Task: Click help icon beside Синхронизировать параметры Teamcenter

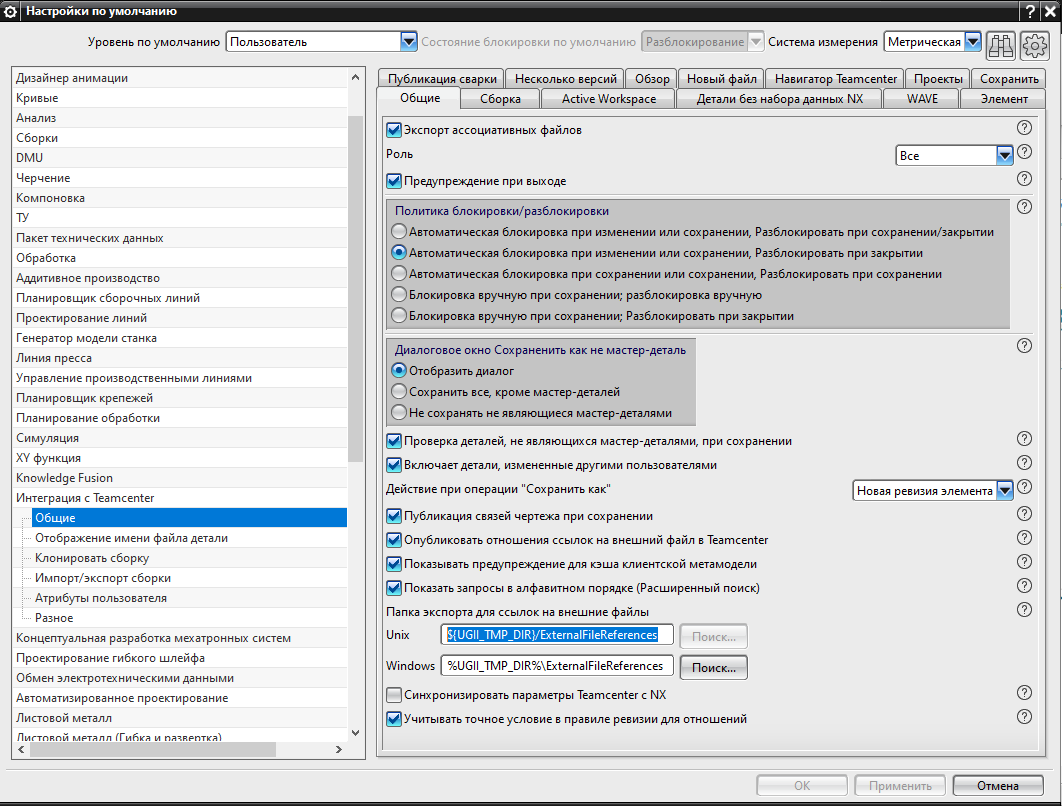Action: 1024,692
